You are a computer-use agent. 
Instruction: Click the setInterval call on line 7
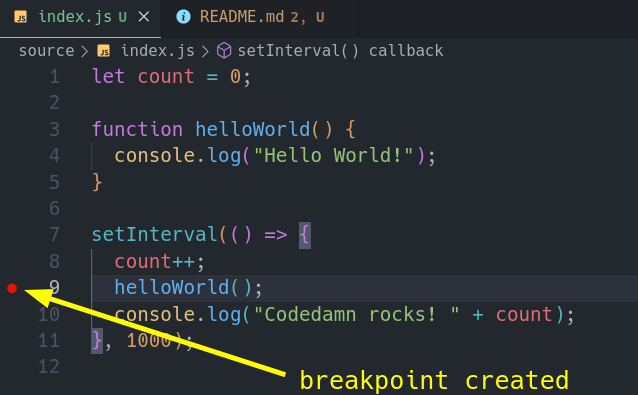pyautogui.click(x=155, y=235)
